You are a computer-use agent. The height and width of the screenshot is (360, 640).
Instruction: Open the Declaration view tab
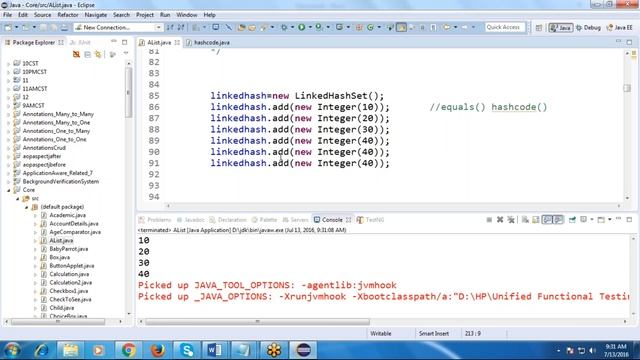tap(228, 220)
